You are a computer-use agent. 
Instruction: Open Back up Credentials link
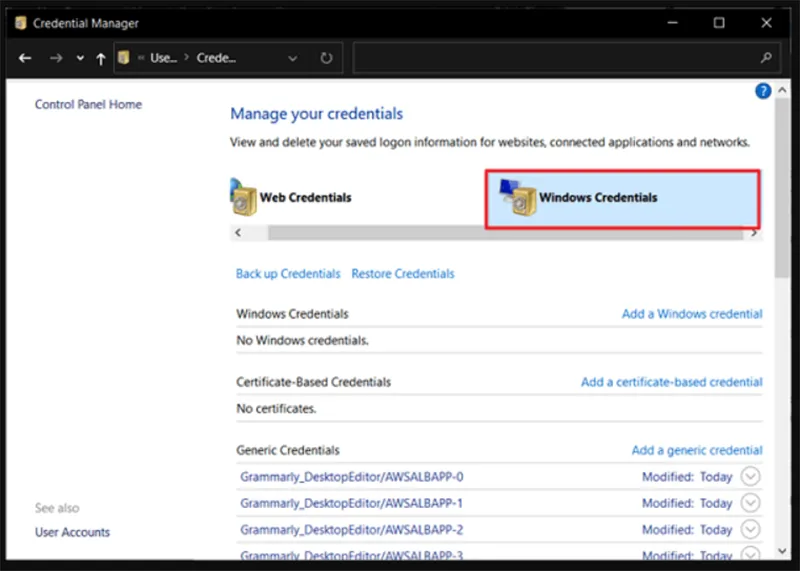pyautogui.click(x=288, y=274)
